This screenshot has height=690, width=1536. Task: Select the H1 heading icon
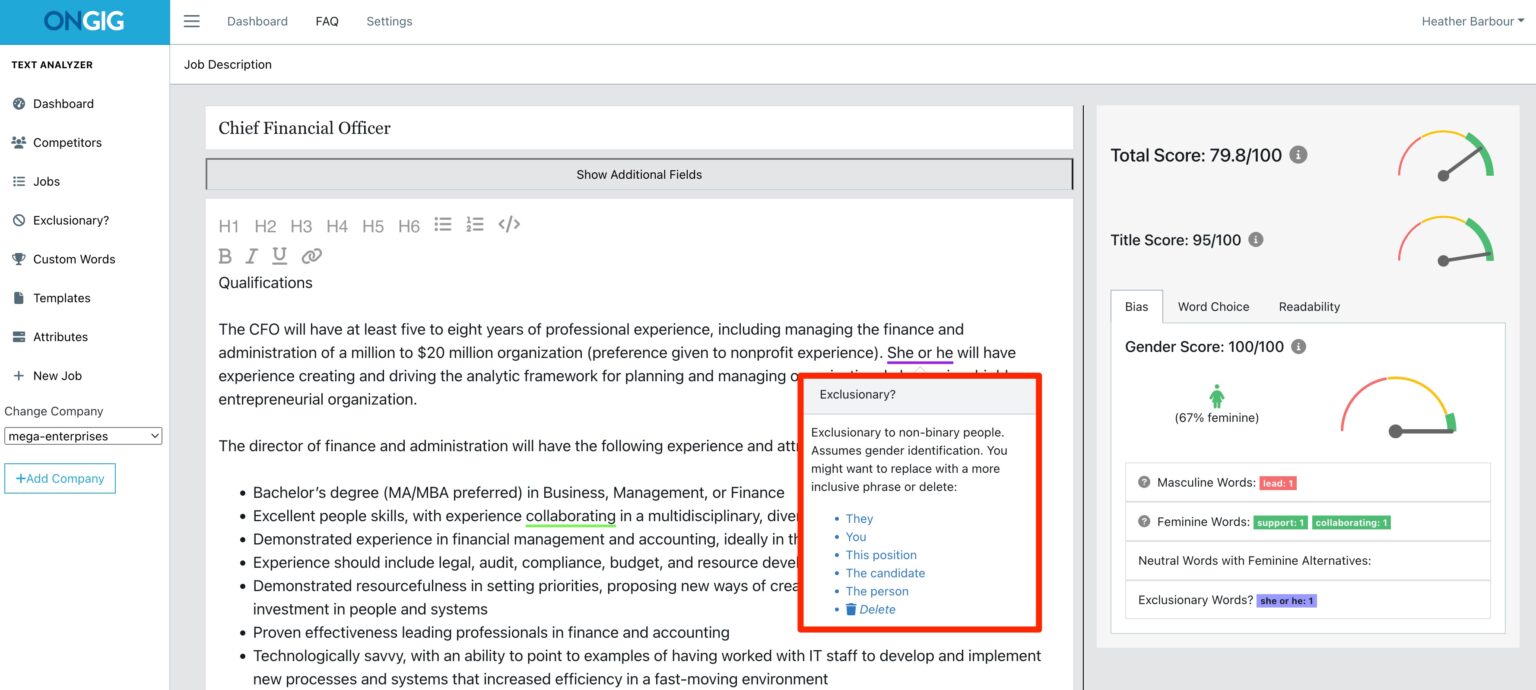(228, 225)
